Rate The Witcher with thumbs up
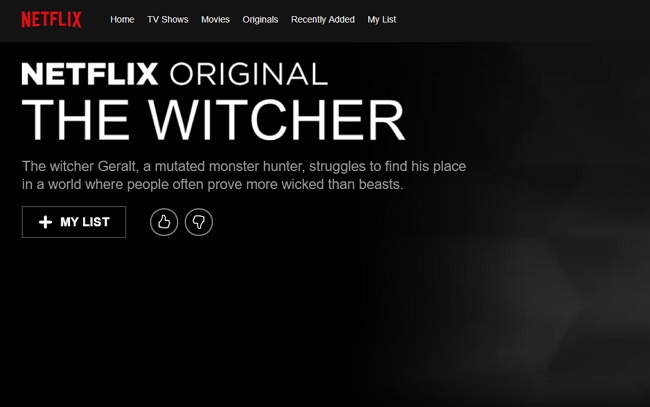 [164, 222]
